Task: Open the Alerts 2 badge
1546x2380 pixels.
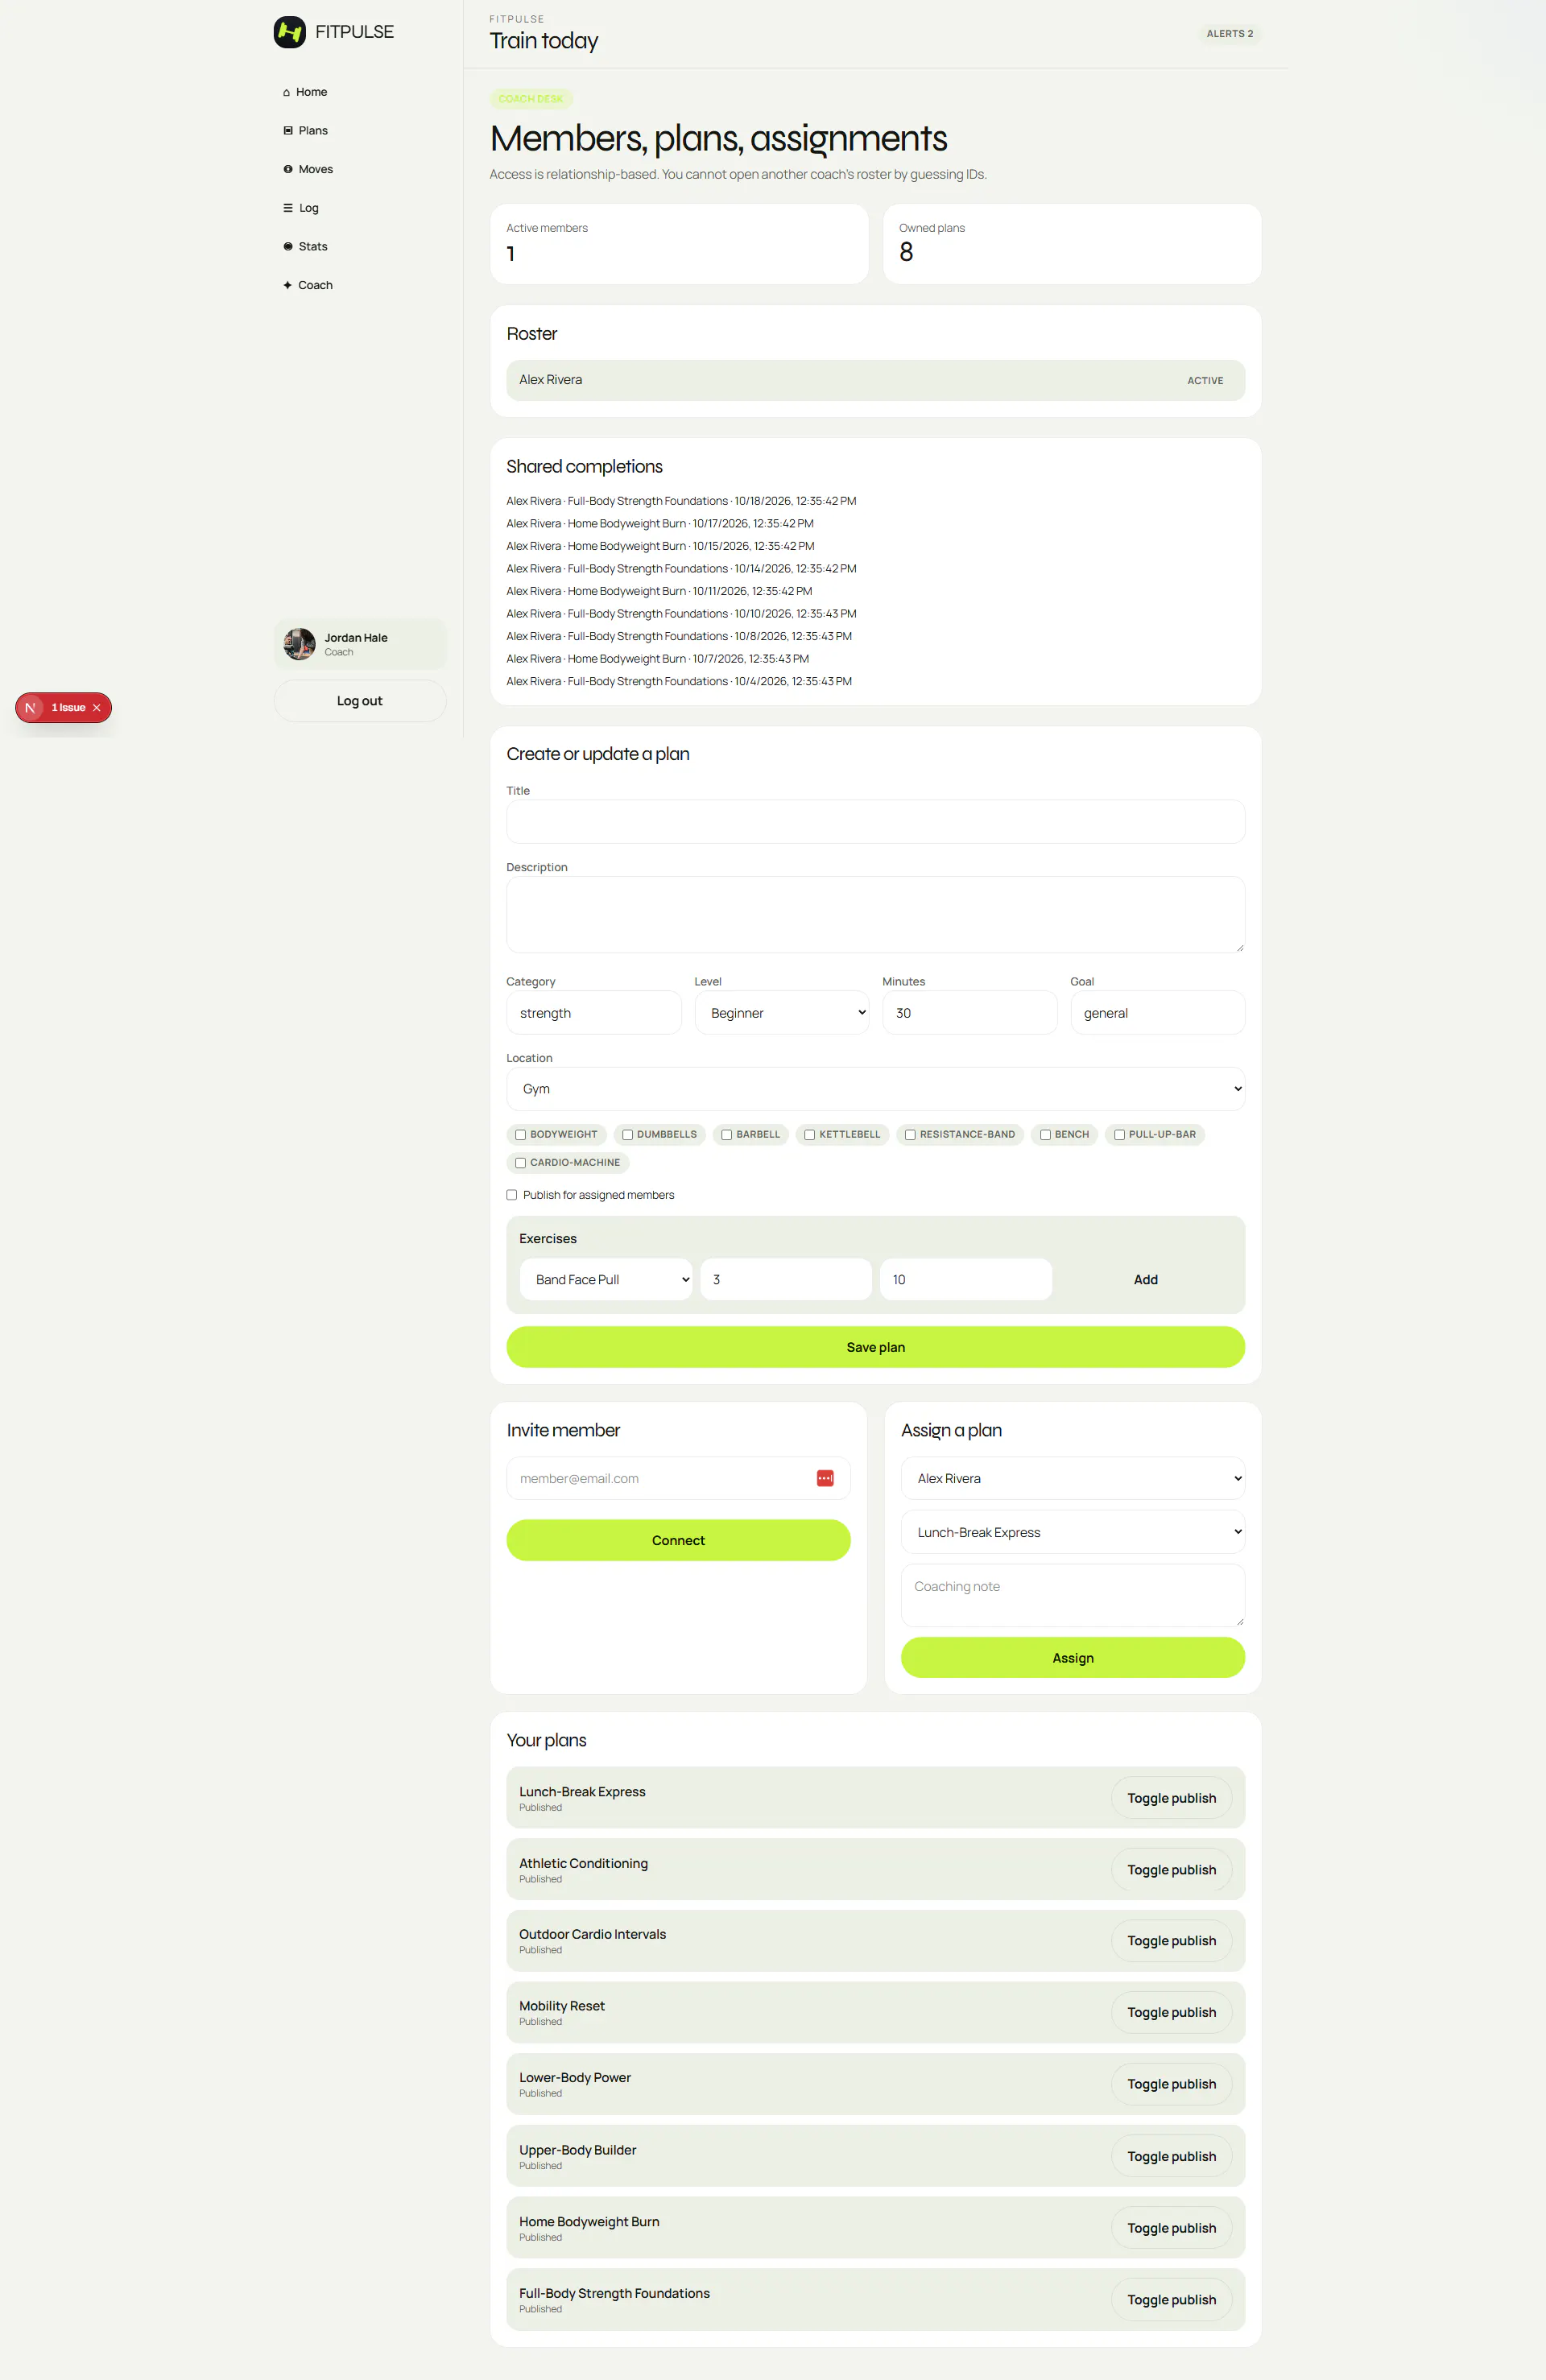Action: coord(1229,34)
